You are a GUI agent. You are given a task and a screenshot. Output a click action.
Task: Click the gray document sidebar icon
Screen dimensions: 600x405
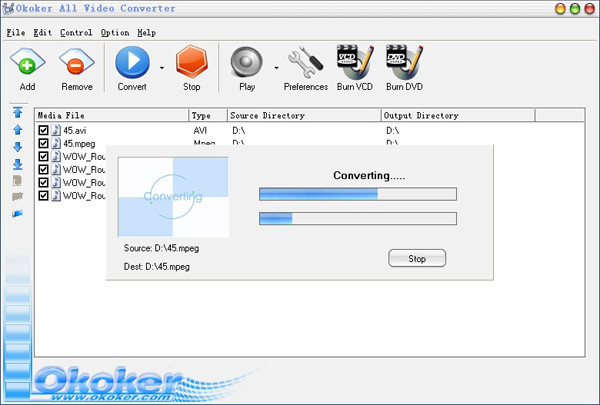(x=17, y=180)
